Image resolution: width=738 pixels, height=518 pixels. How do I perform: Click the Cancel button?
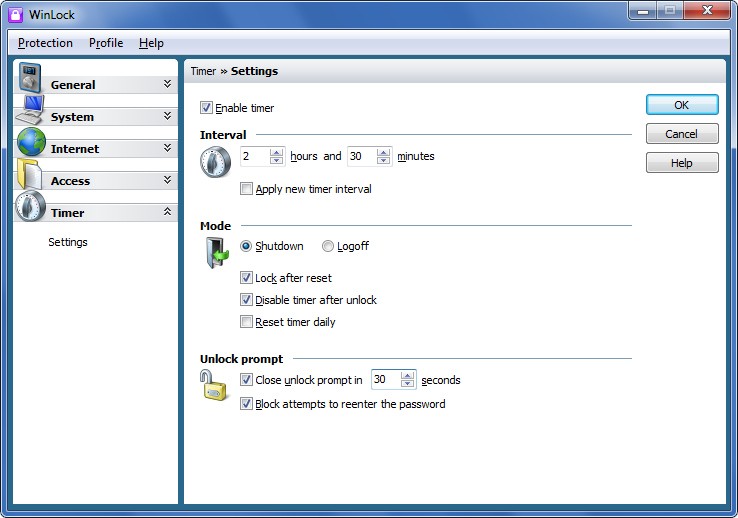coord(682,134)
